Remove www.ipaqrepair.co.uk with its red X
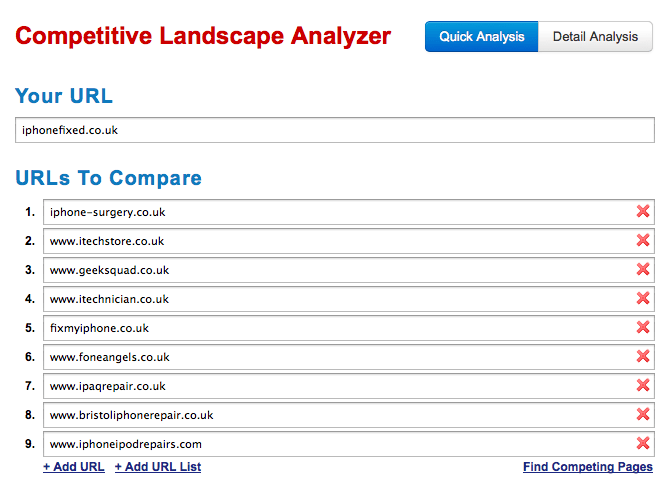 pos(643,385)
